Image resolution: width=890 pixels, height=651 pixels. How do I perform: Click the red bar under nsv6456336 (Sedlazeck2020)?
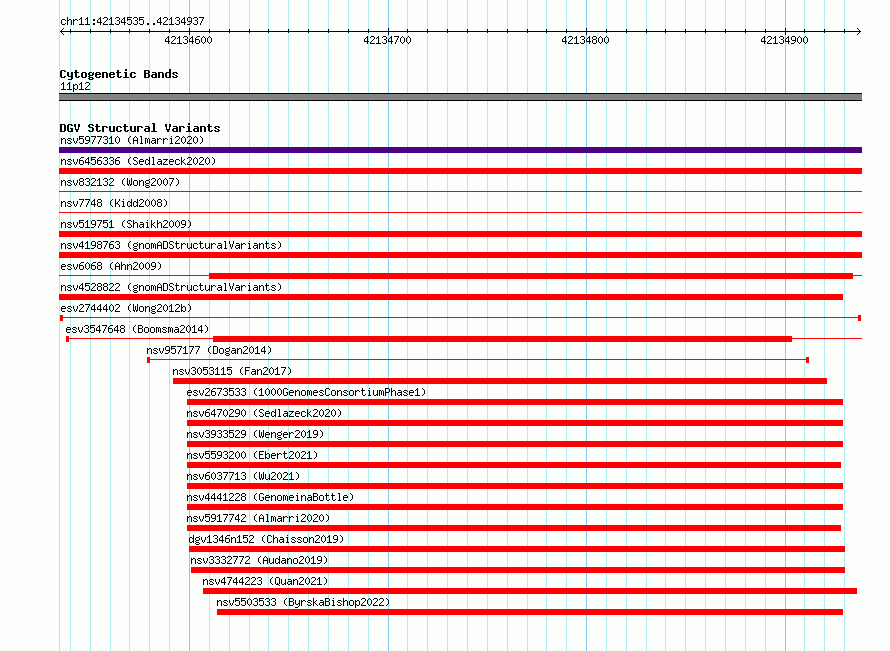point(460,171)
